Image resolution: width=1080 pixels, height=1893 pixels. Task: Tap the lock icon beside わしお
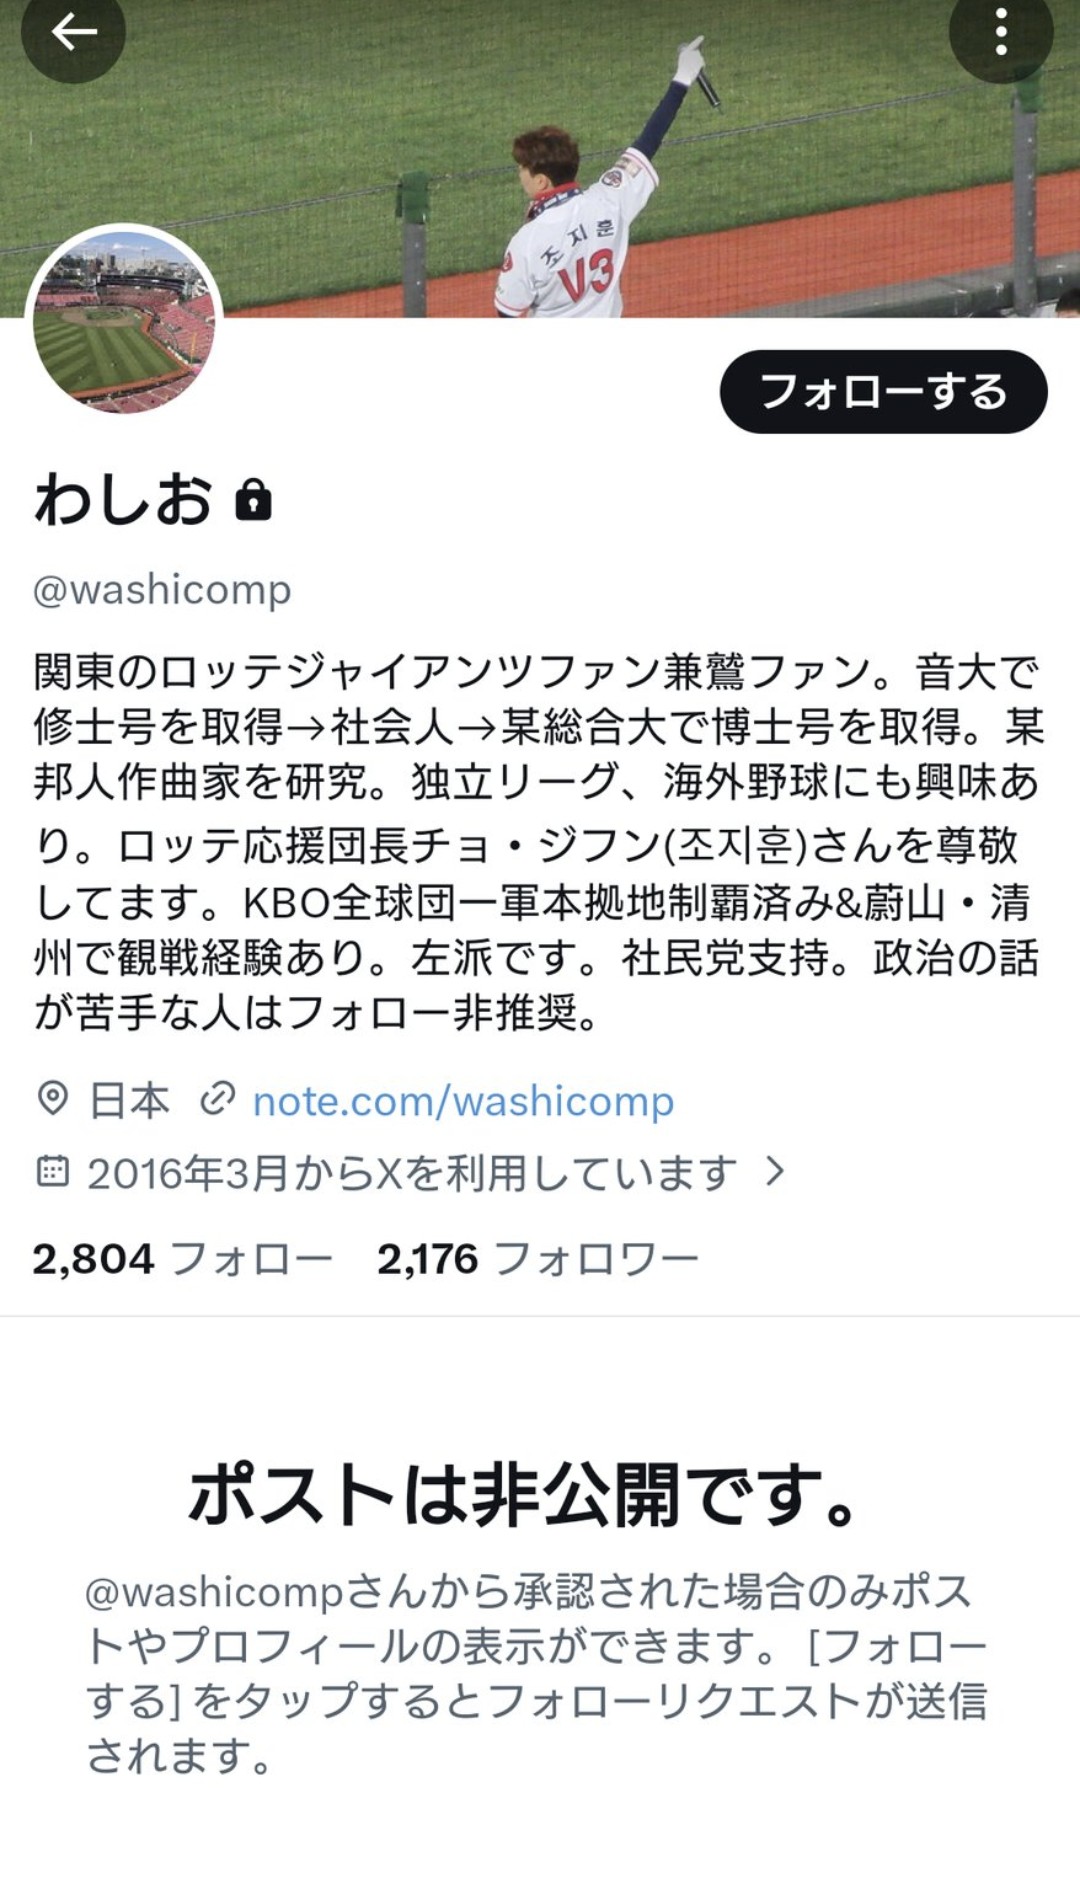coord(253,498)
